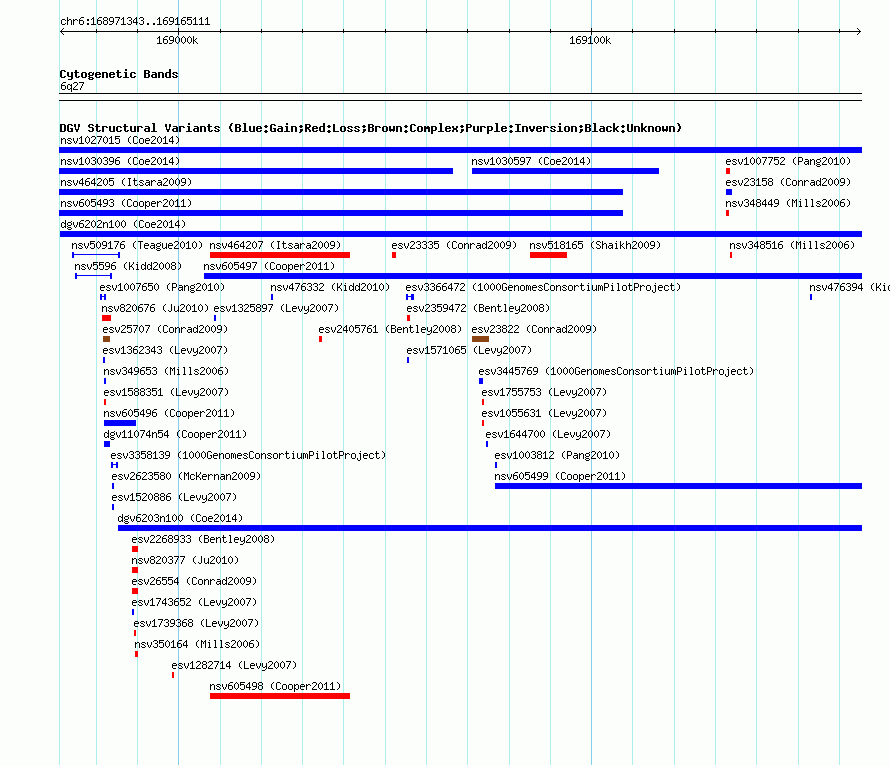Click the nsv348516 (Mills2006) label
This screenshot has width=890, height=765.
coord(792,245)
